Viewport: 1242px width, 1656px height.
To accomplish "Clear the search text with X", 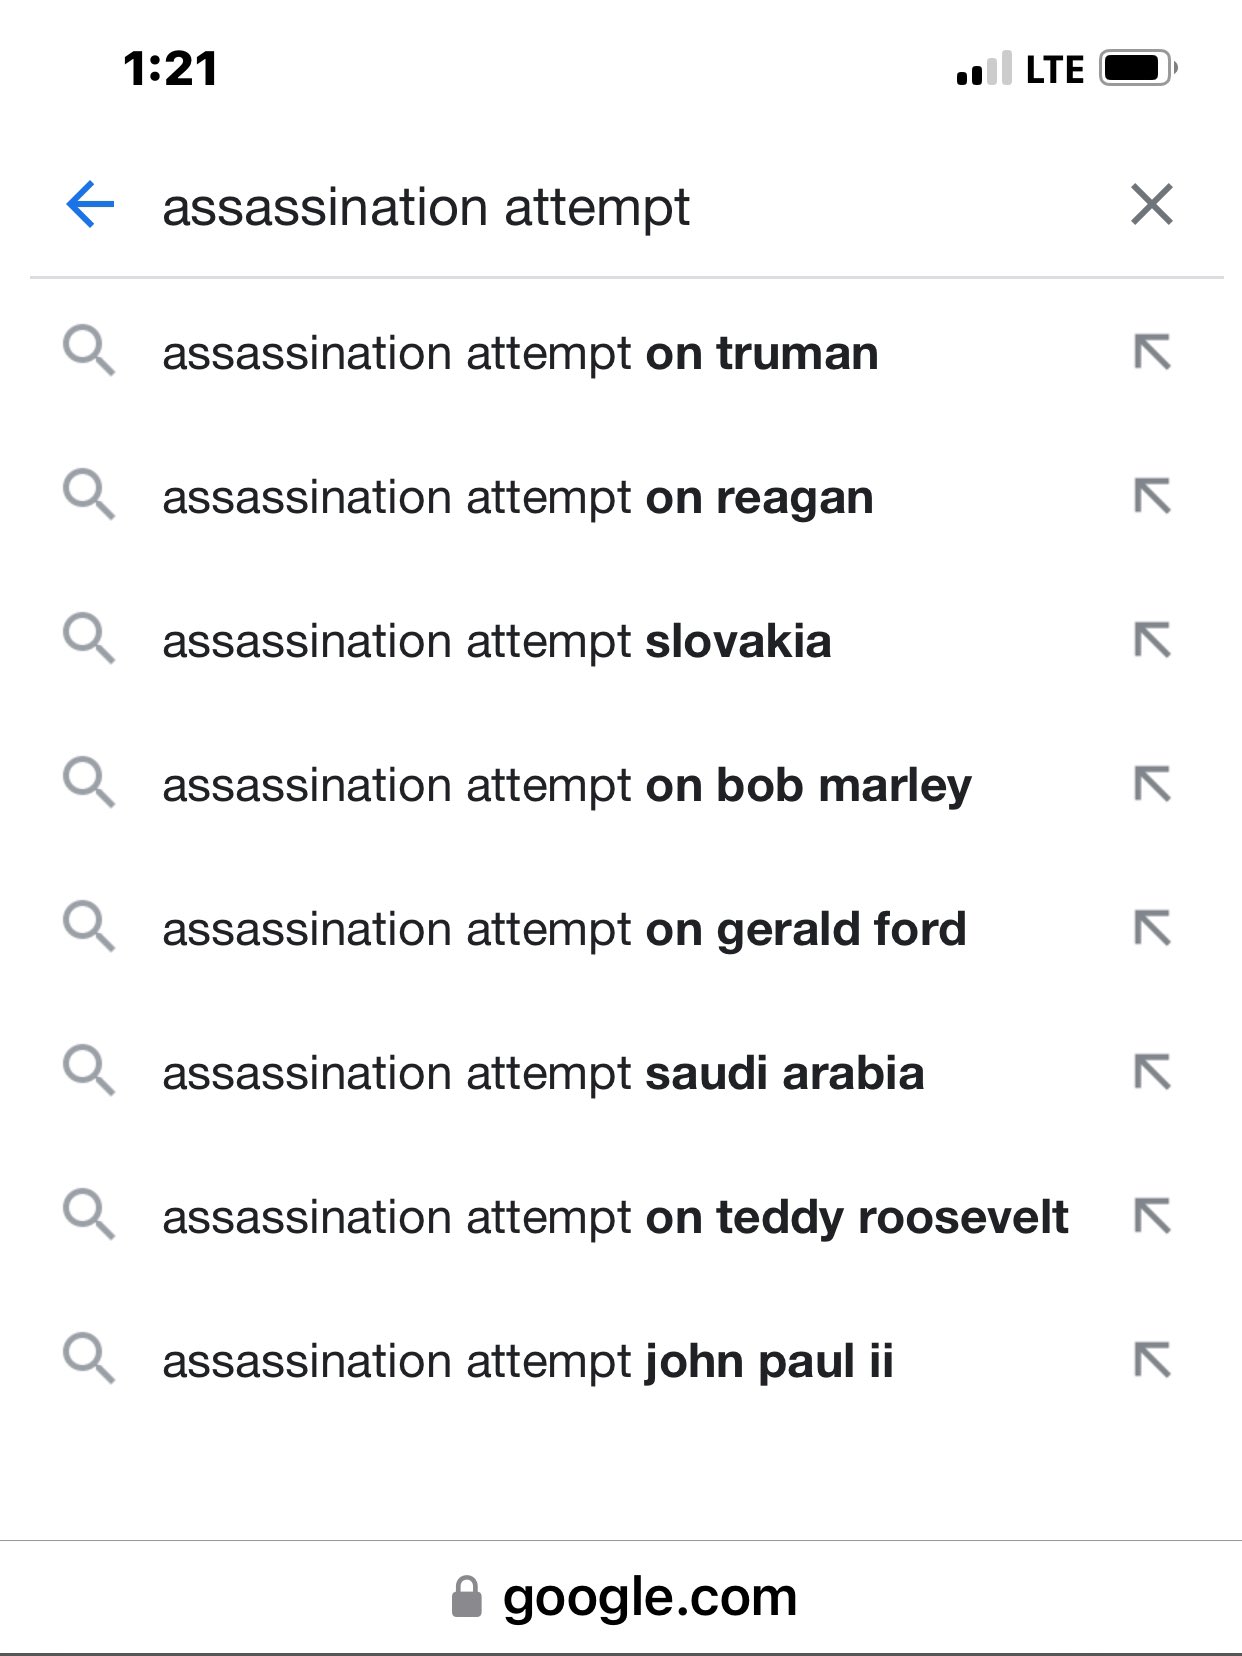I will pos(1151,205).
